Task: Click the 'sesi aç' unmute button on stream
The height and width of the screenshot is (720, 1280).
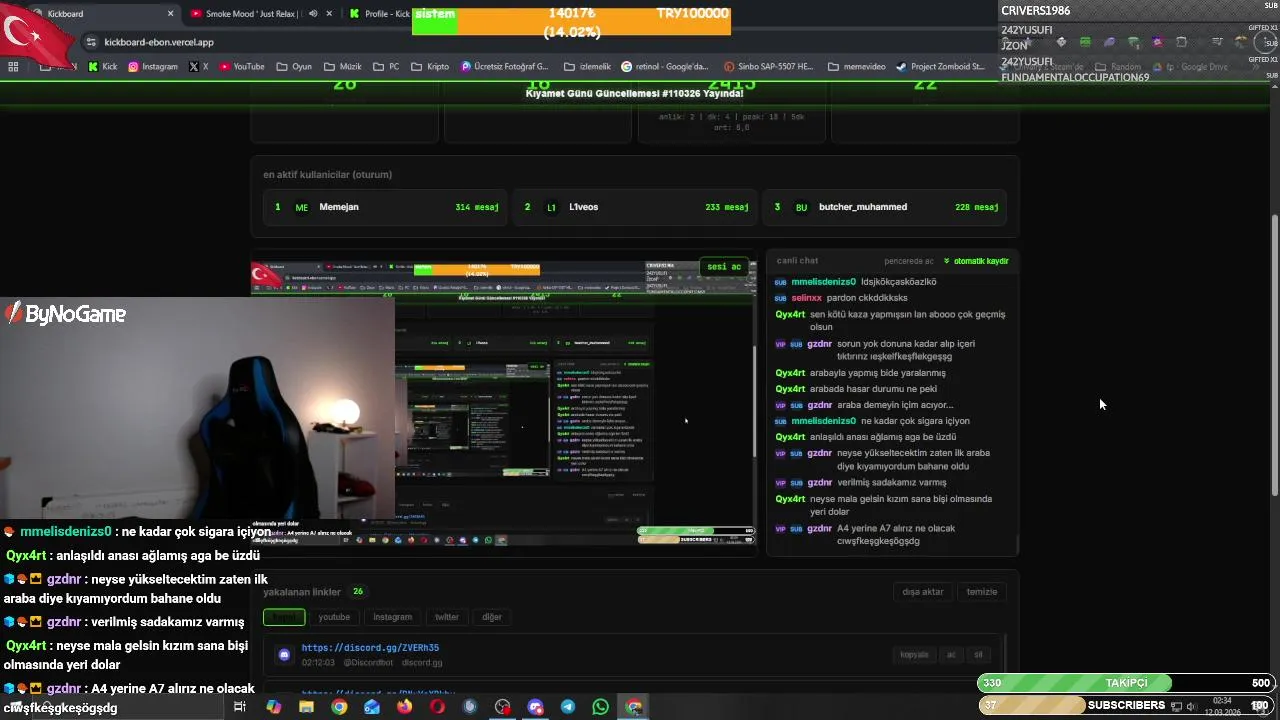Action: pyautogui.click(x=724, y=266)
